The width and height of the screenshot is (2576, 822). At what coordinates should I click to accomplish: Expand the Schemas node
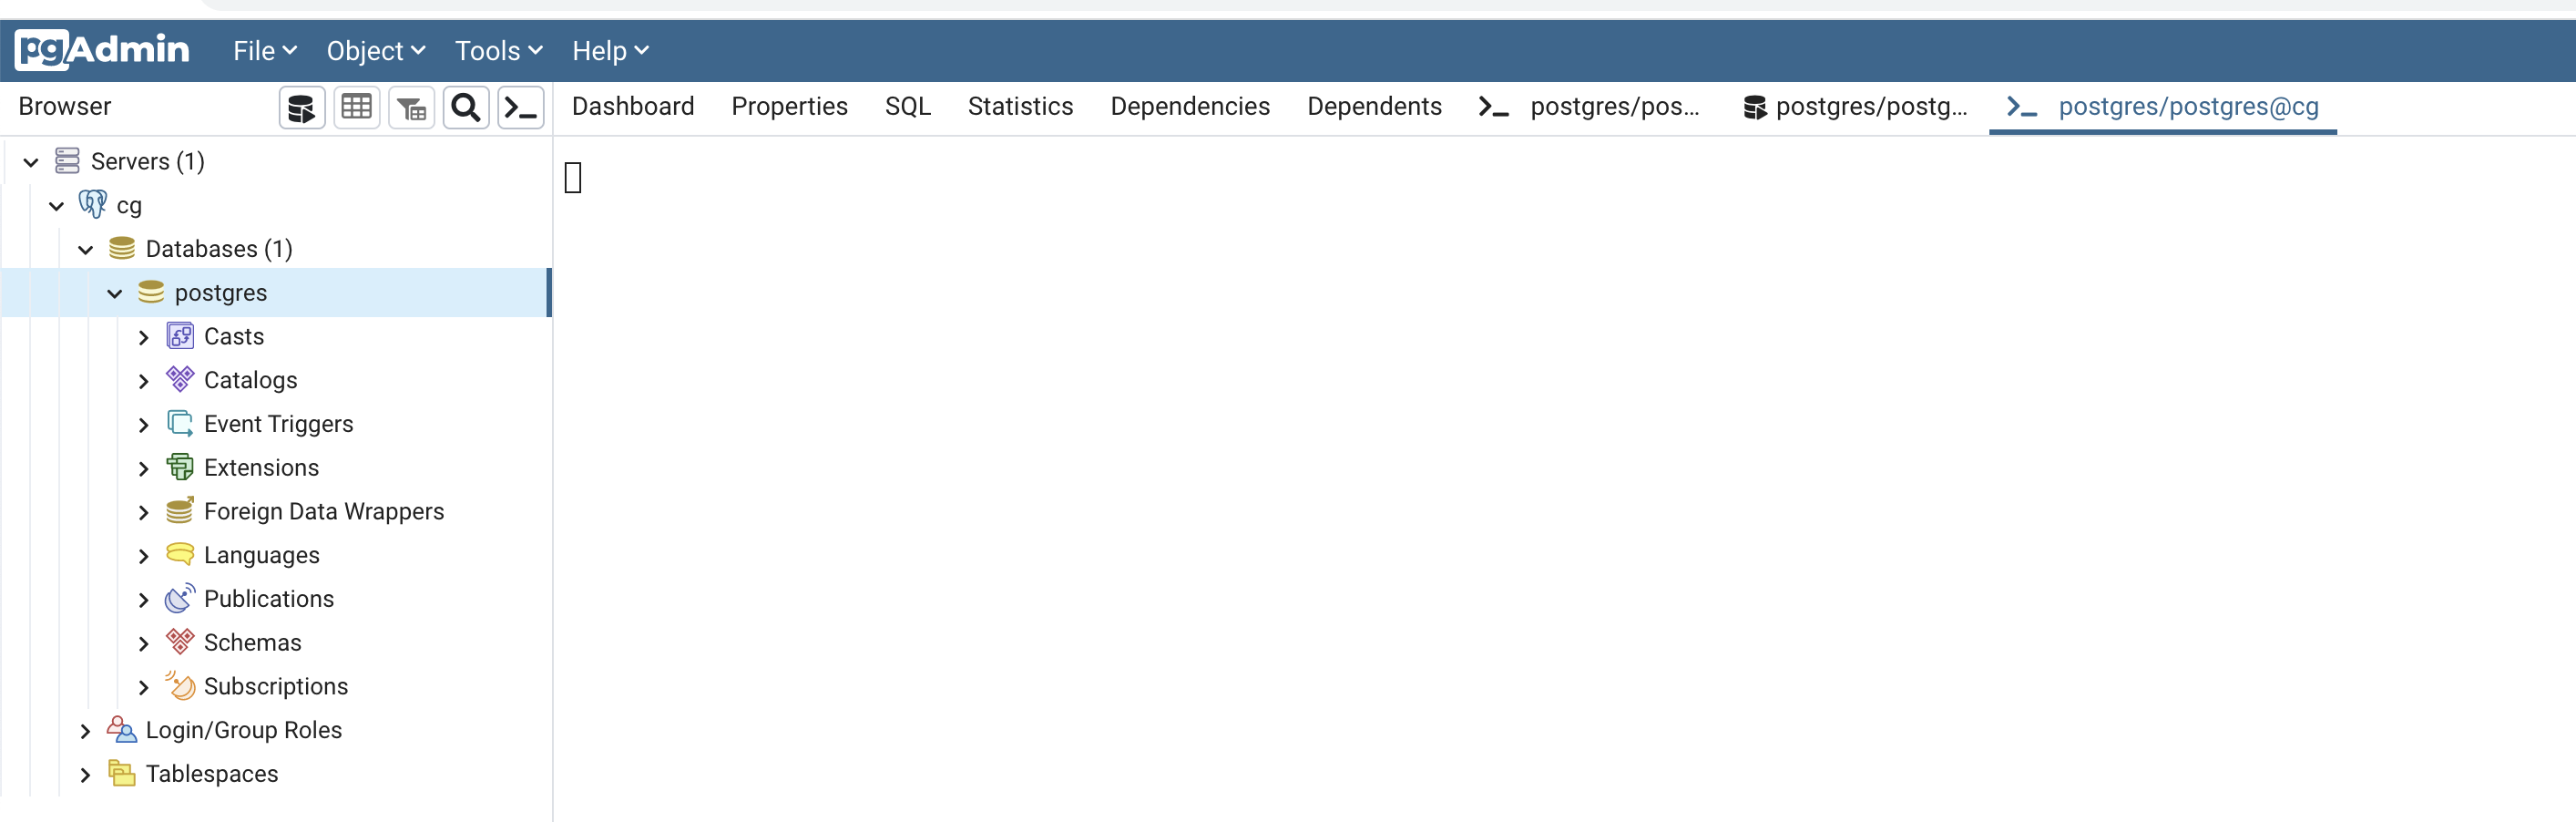pos(143,643)
